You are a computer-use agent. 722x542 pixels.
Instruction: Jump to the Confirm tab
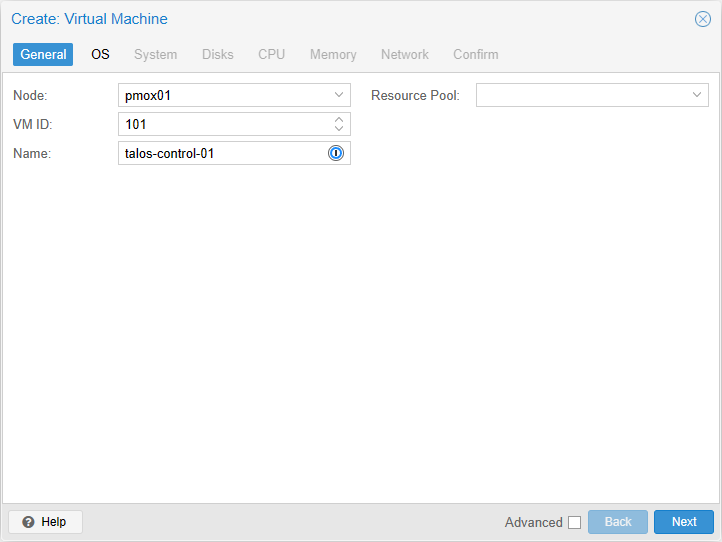coord(476,54)
